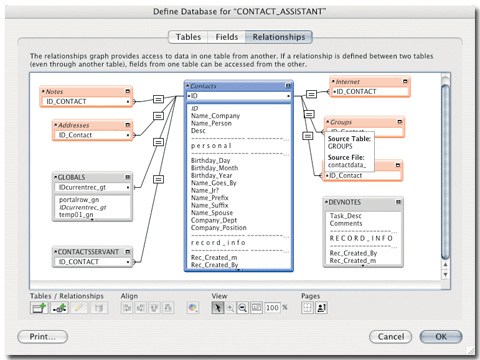Click the Cancel button
The image size is (480, 360).
pyautogui.click(x=391, y=337)
